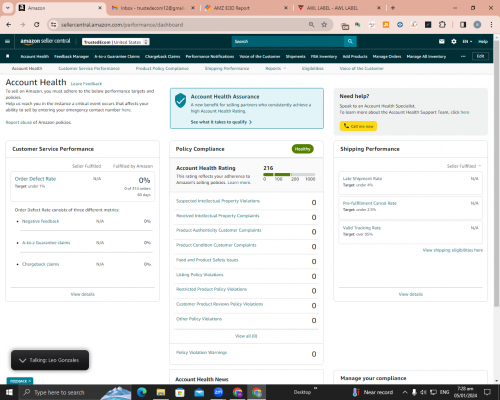The image size is (500, 400).
Task: Open the EN language dropdown
Action: coord(467,41)
